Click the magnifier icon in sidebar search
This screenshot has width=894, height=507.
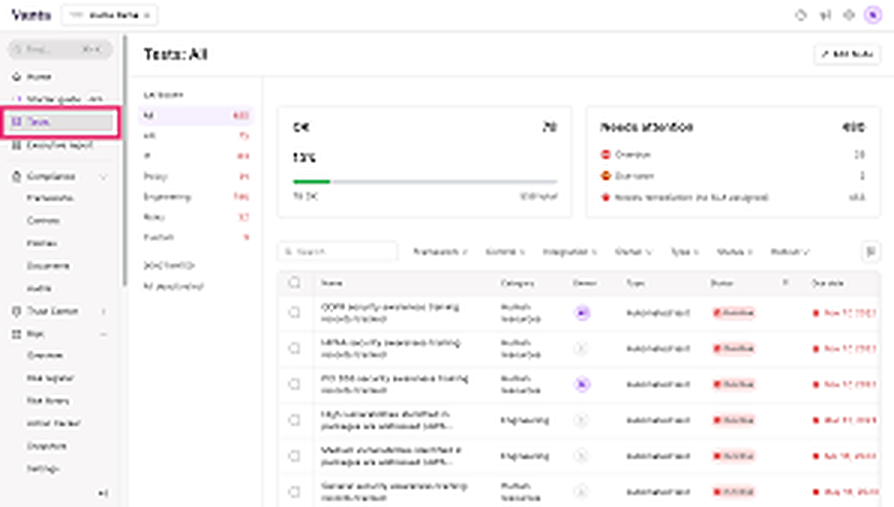click(18, 50)
